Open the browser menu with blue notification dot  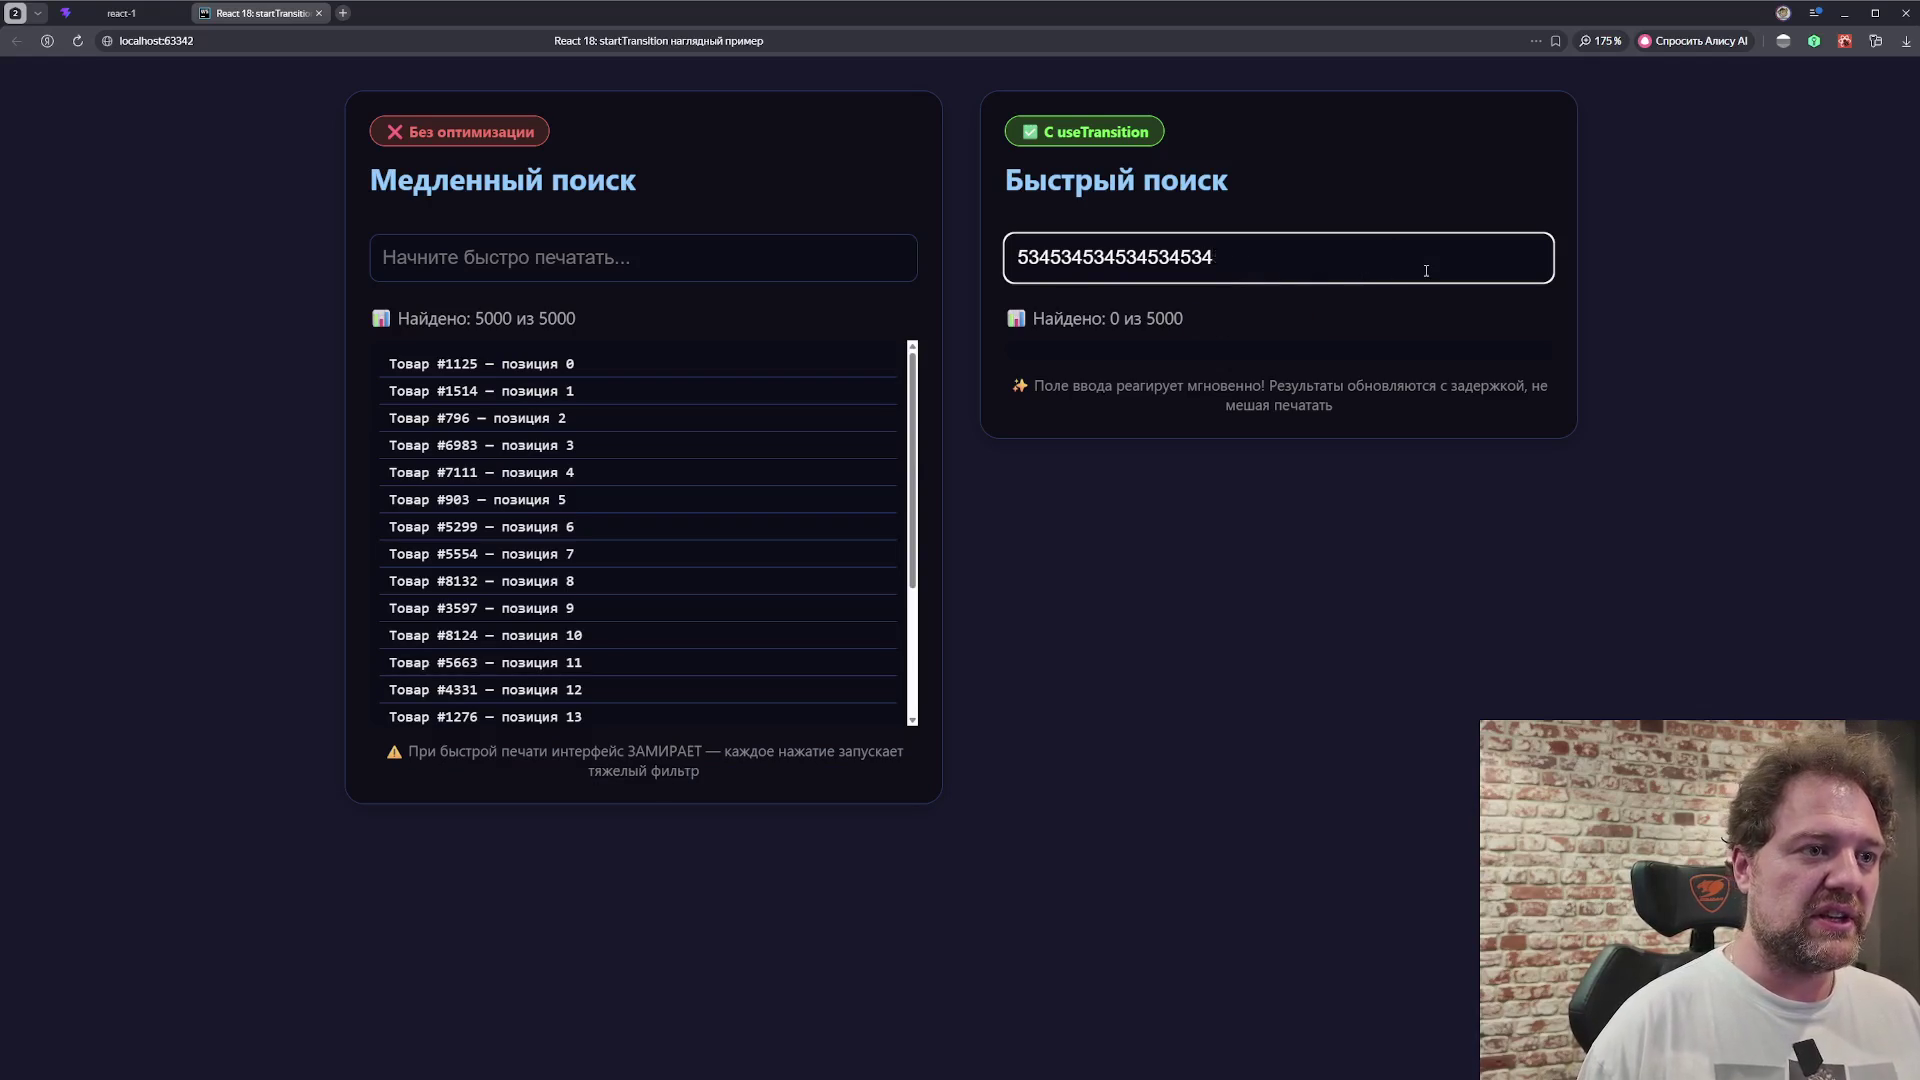pos(1815,13)
